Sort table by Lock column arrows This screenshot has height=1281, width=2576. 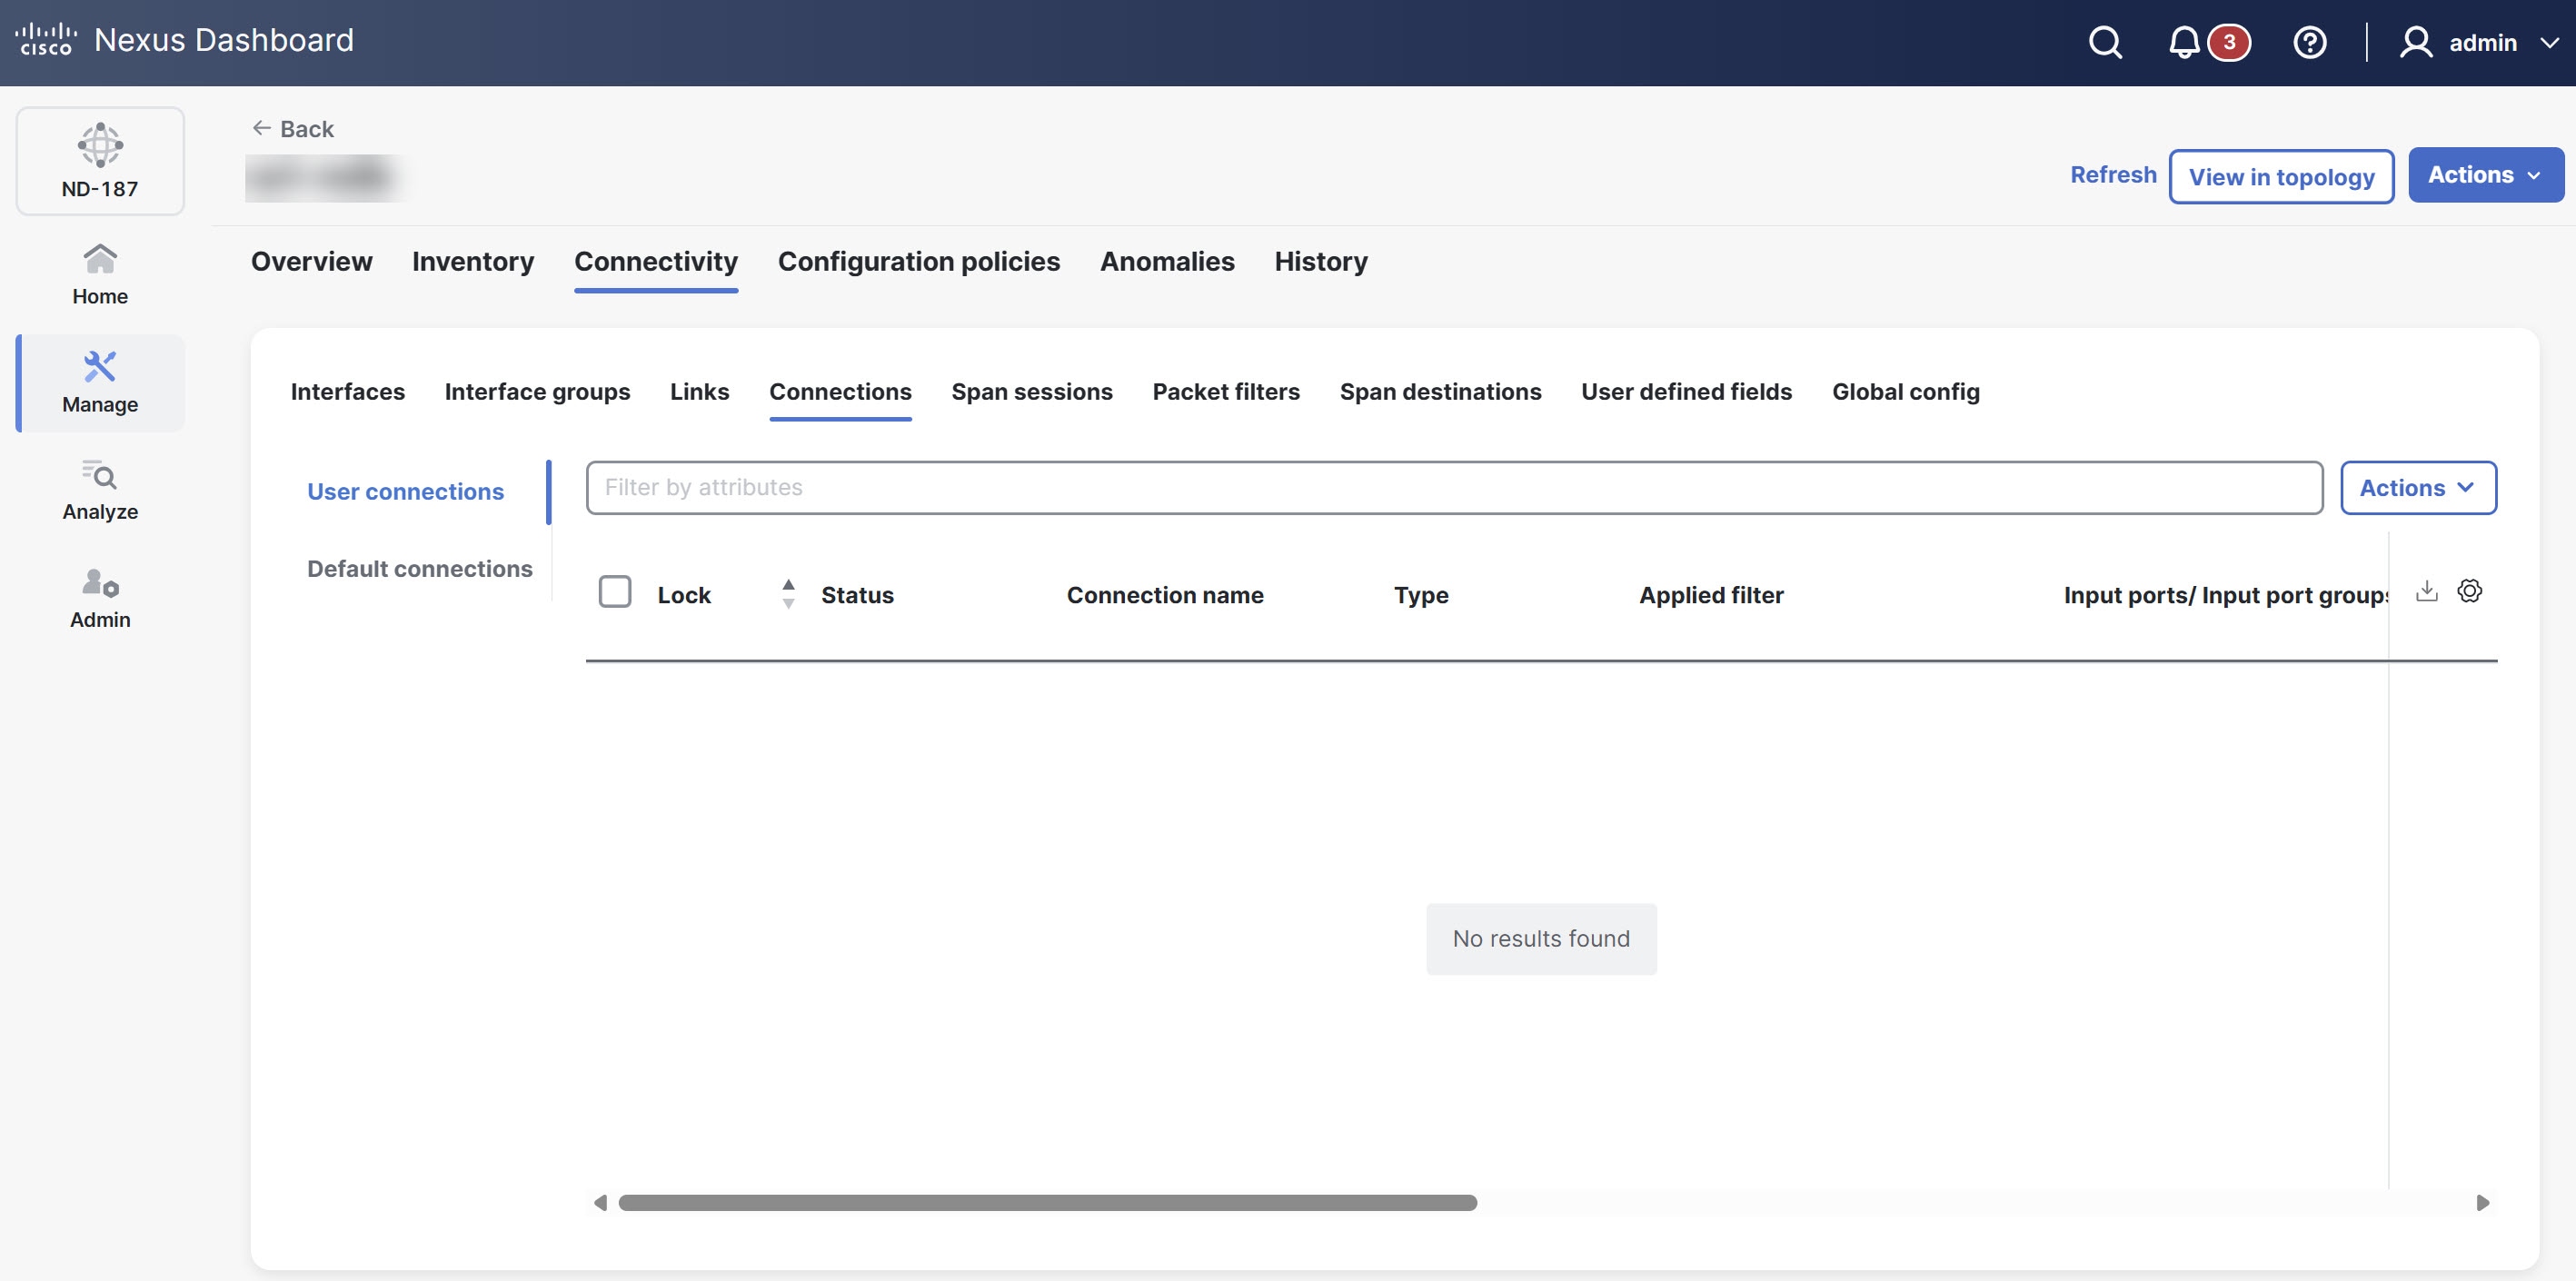pyautogui.click(x=788, y=594)
